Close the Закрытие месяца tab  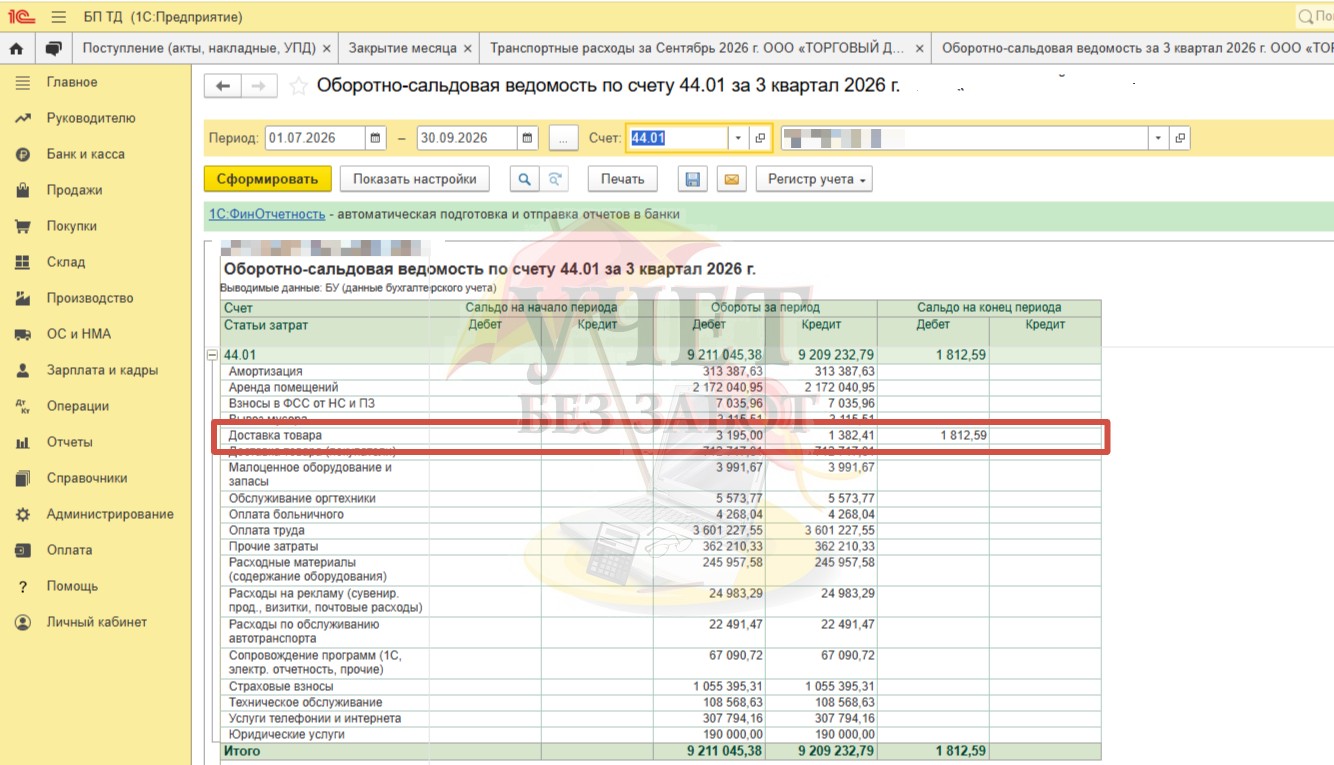point(467,48)
